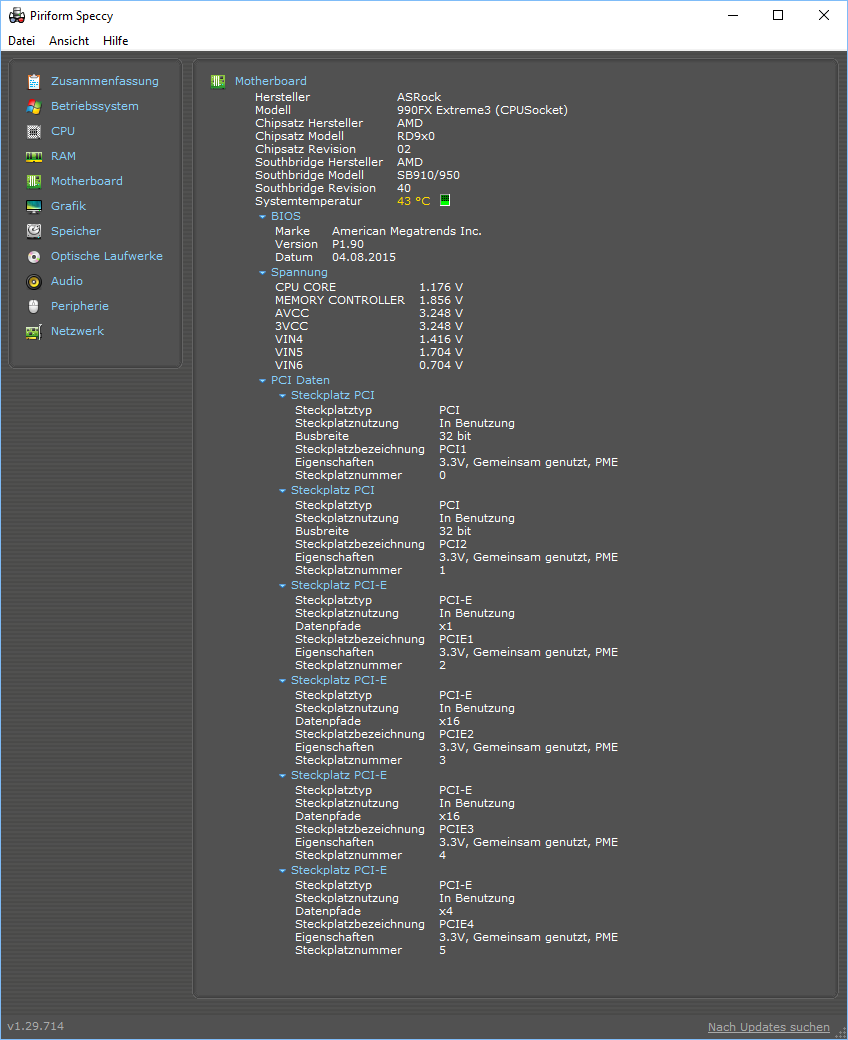Maximize the Speccy window
Screen dimensions: 848x1040
tap(778, 15)
